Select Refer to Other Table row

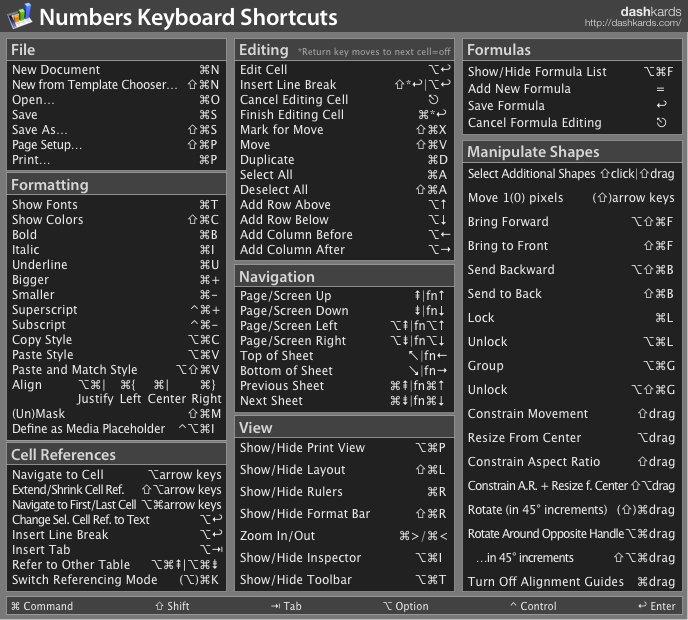click(116, 565)
